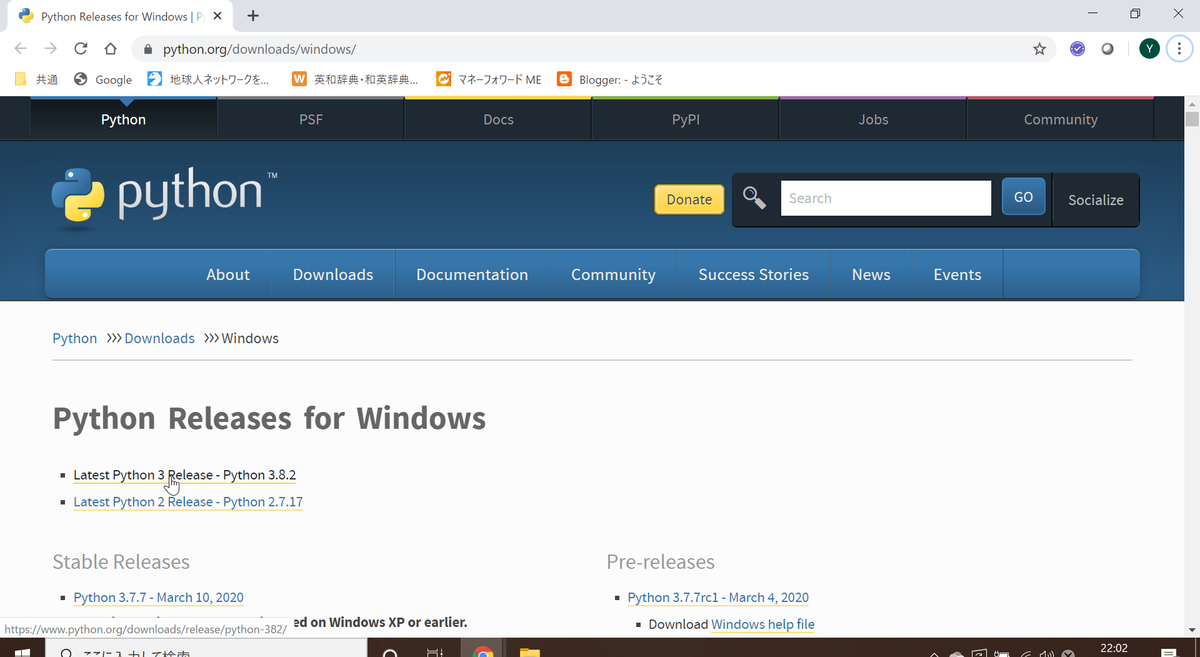The height and width of the screenshot is (657, 1200).
Task: Open Python 3.7.7 - March 10, 2020 link
Action: tap(158, 597)
